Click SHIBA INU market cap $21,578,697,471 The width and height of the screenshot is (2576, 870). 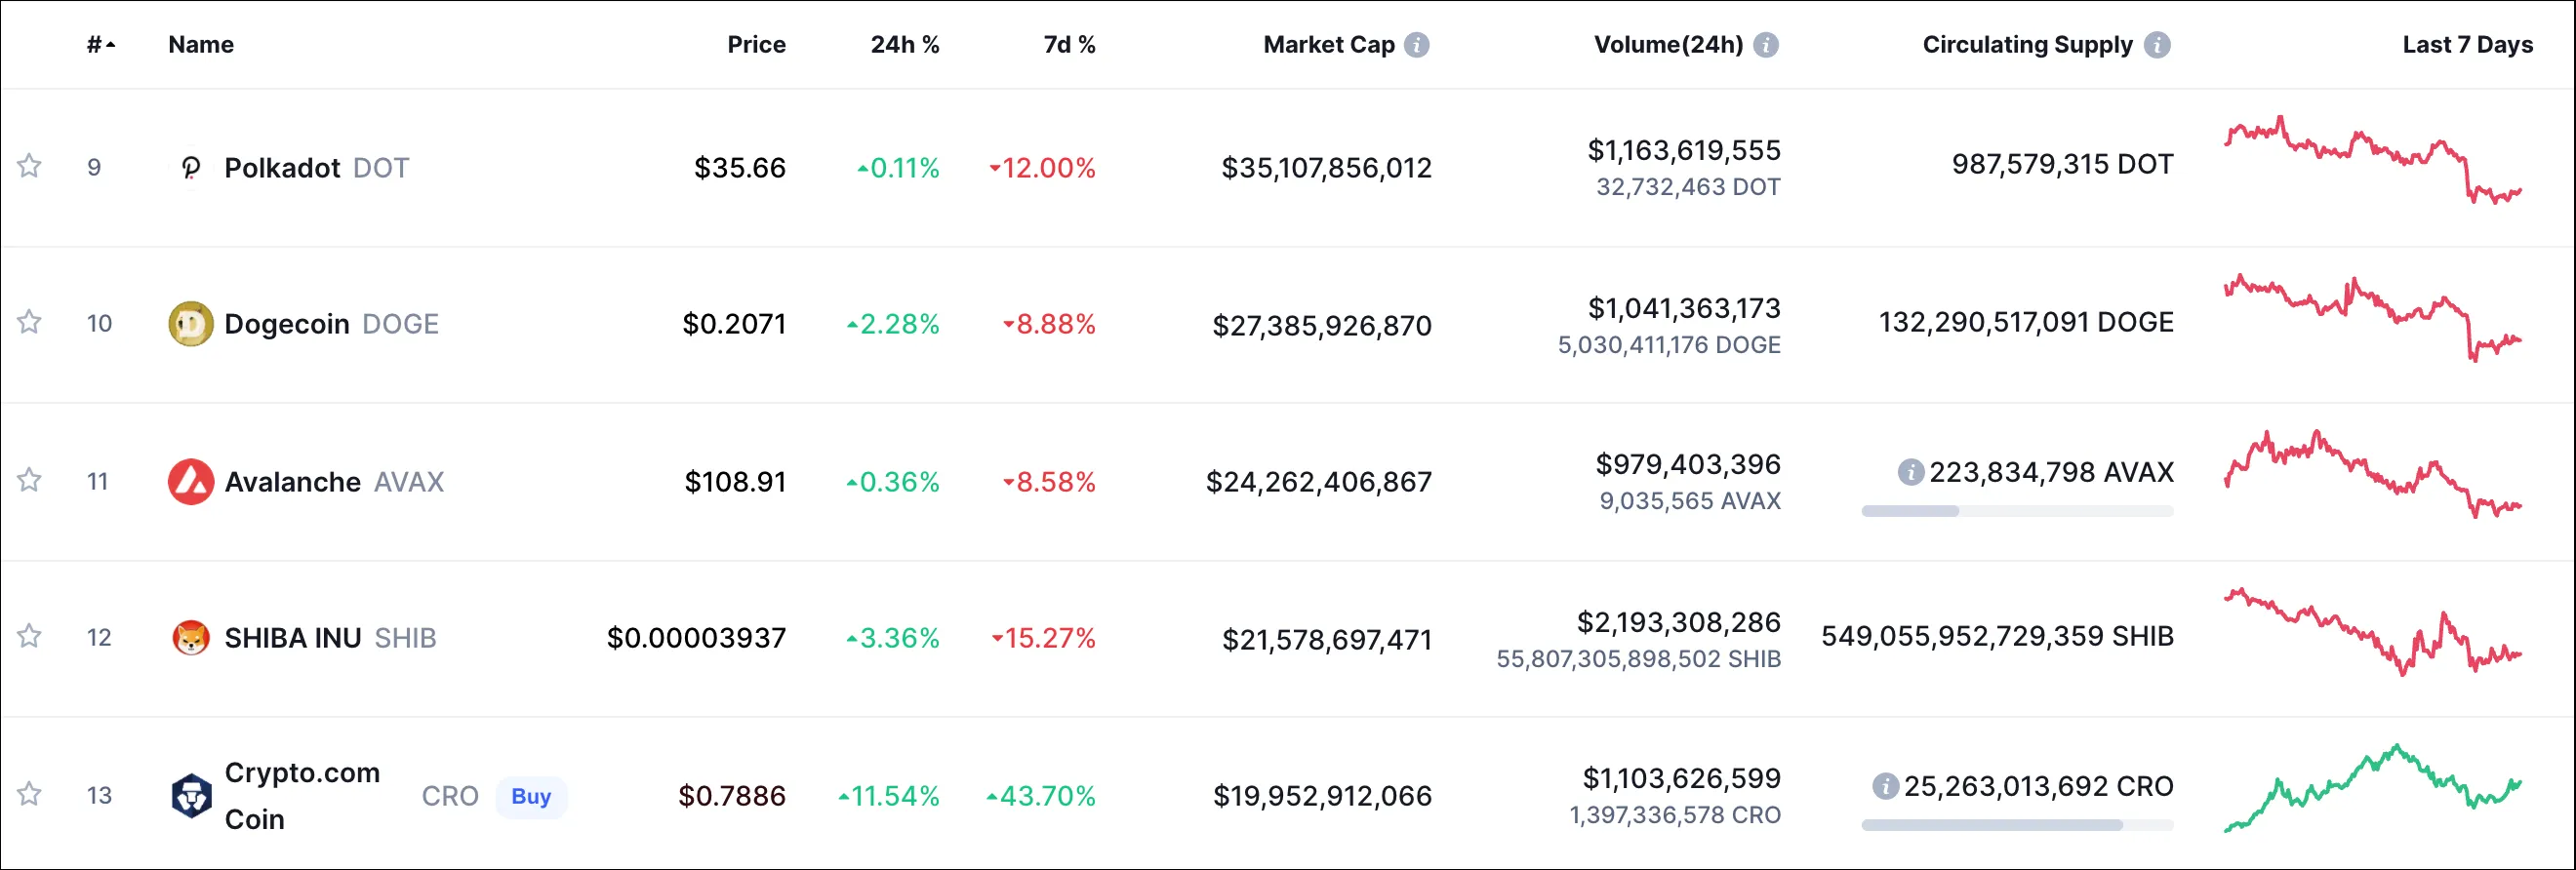click(x=1327, y=639)
